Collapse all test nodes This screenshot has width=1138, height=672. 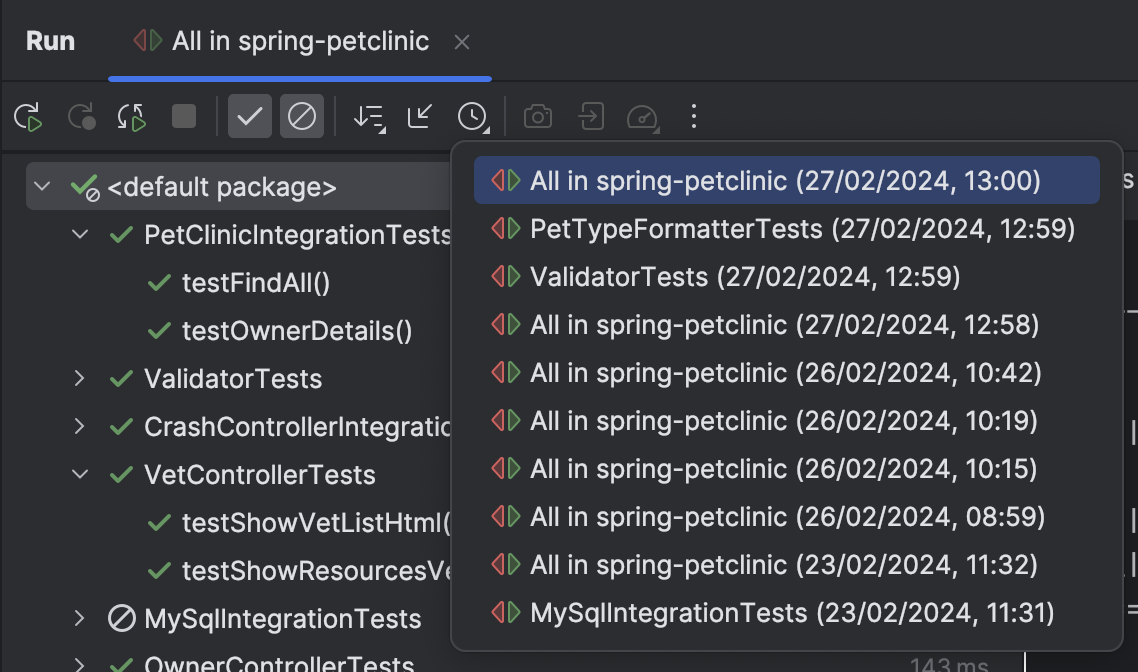[418, 116]
